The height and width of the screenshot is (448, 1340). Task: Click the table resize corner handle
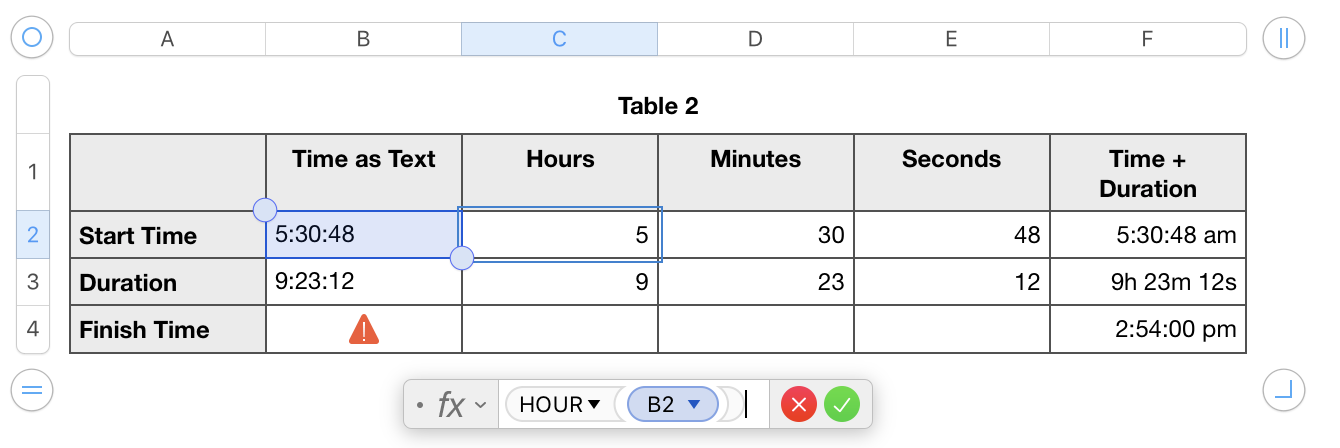[x=1284, y=389]
